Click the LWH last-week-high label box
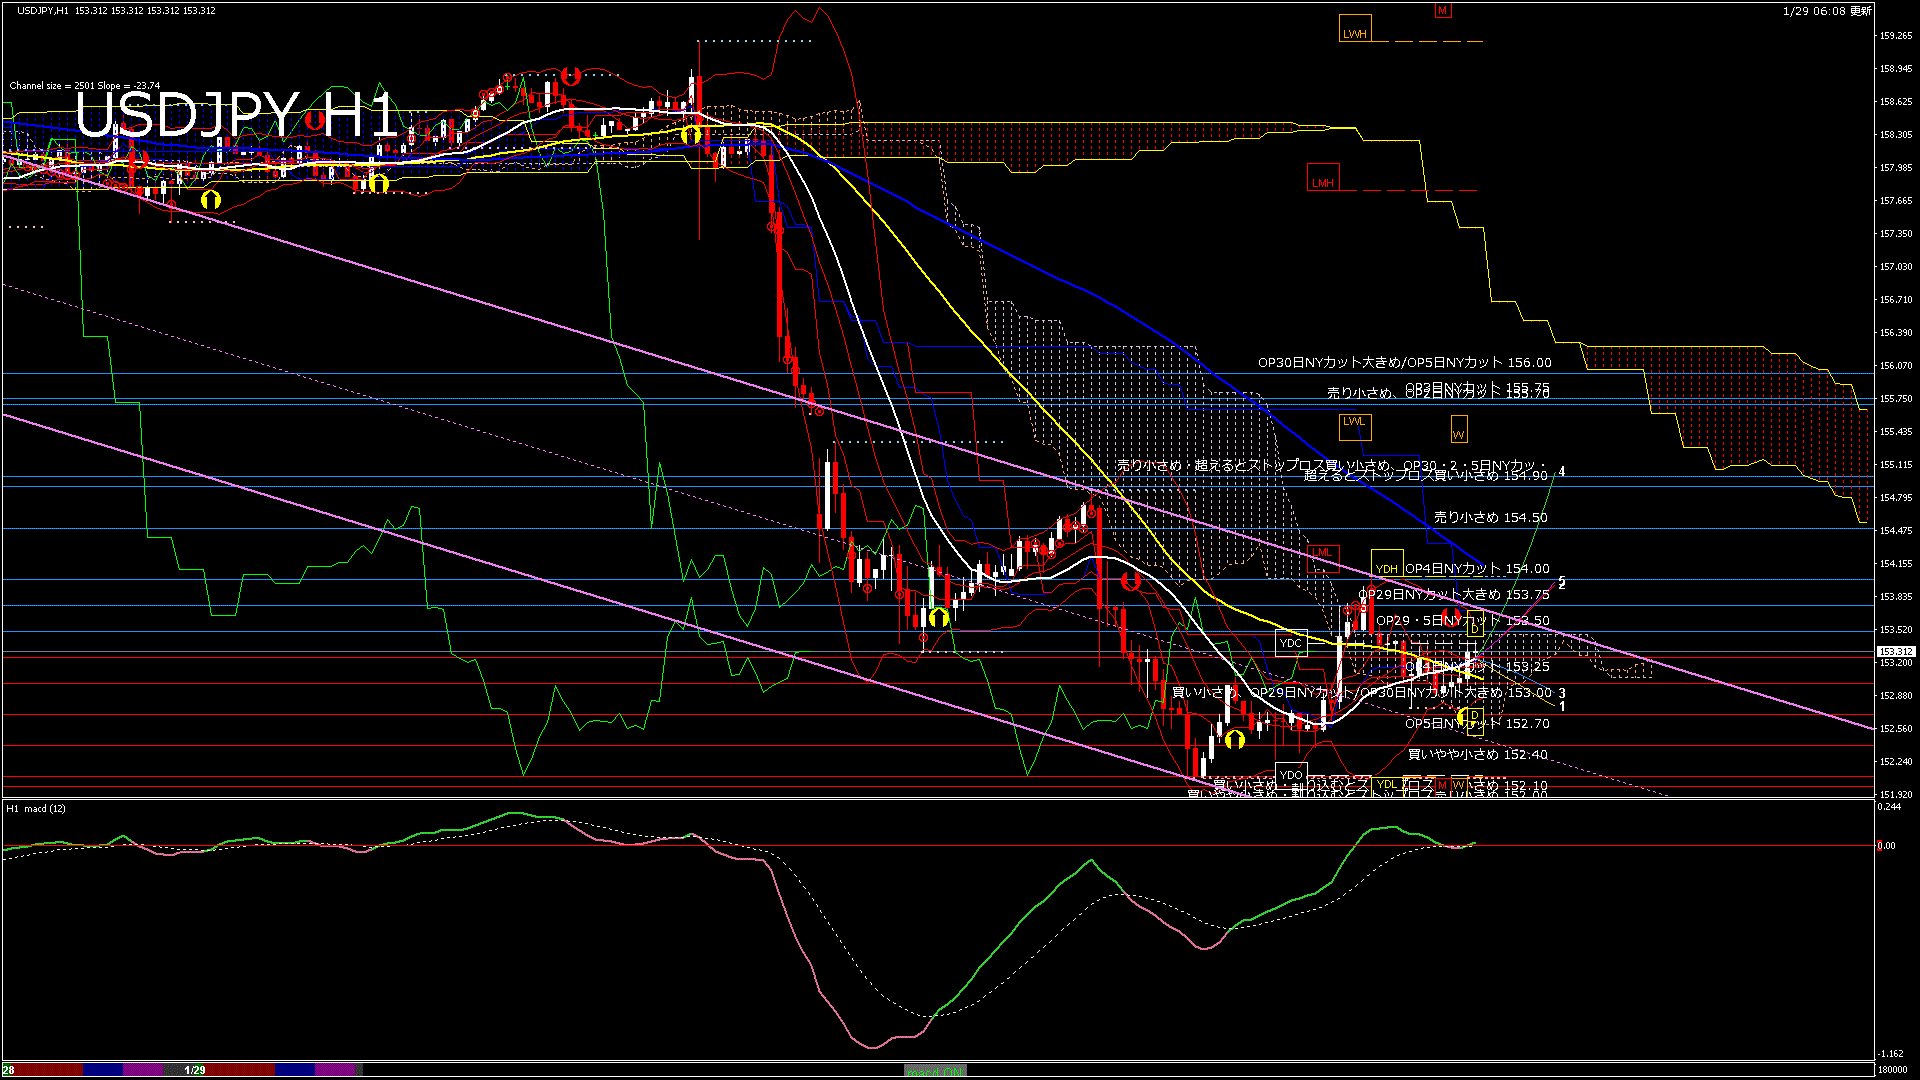This screenshot has height=1080, width=1920. click(1355, 29)
